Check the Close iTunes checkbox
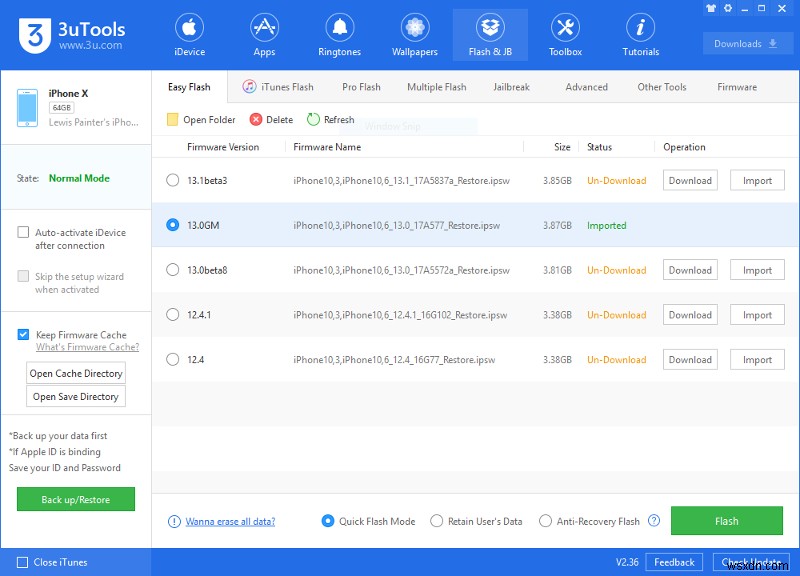Viewport: 800px width, 576px height. point(22,562)
